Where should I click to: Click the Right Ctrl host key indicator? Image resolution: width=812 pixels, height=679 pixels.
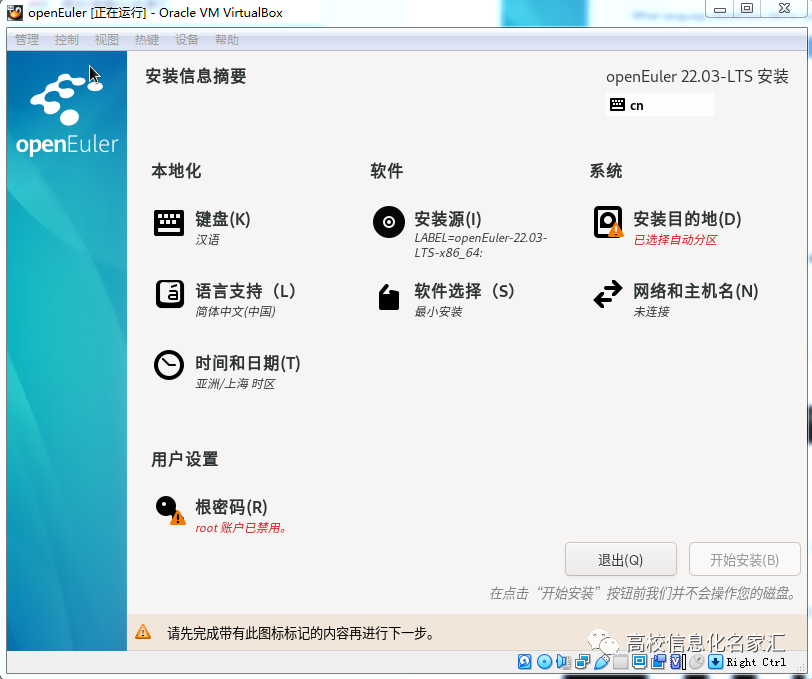tap(757, 662)
